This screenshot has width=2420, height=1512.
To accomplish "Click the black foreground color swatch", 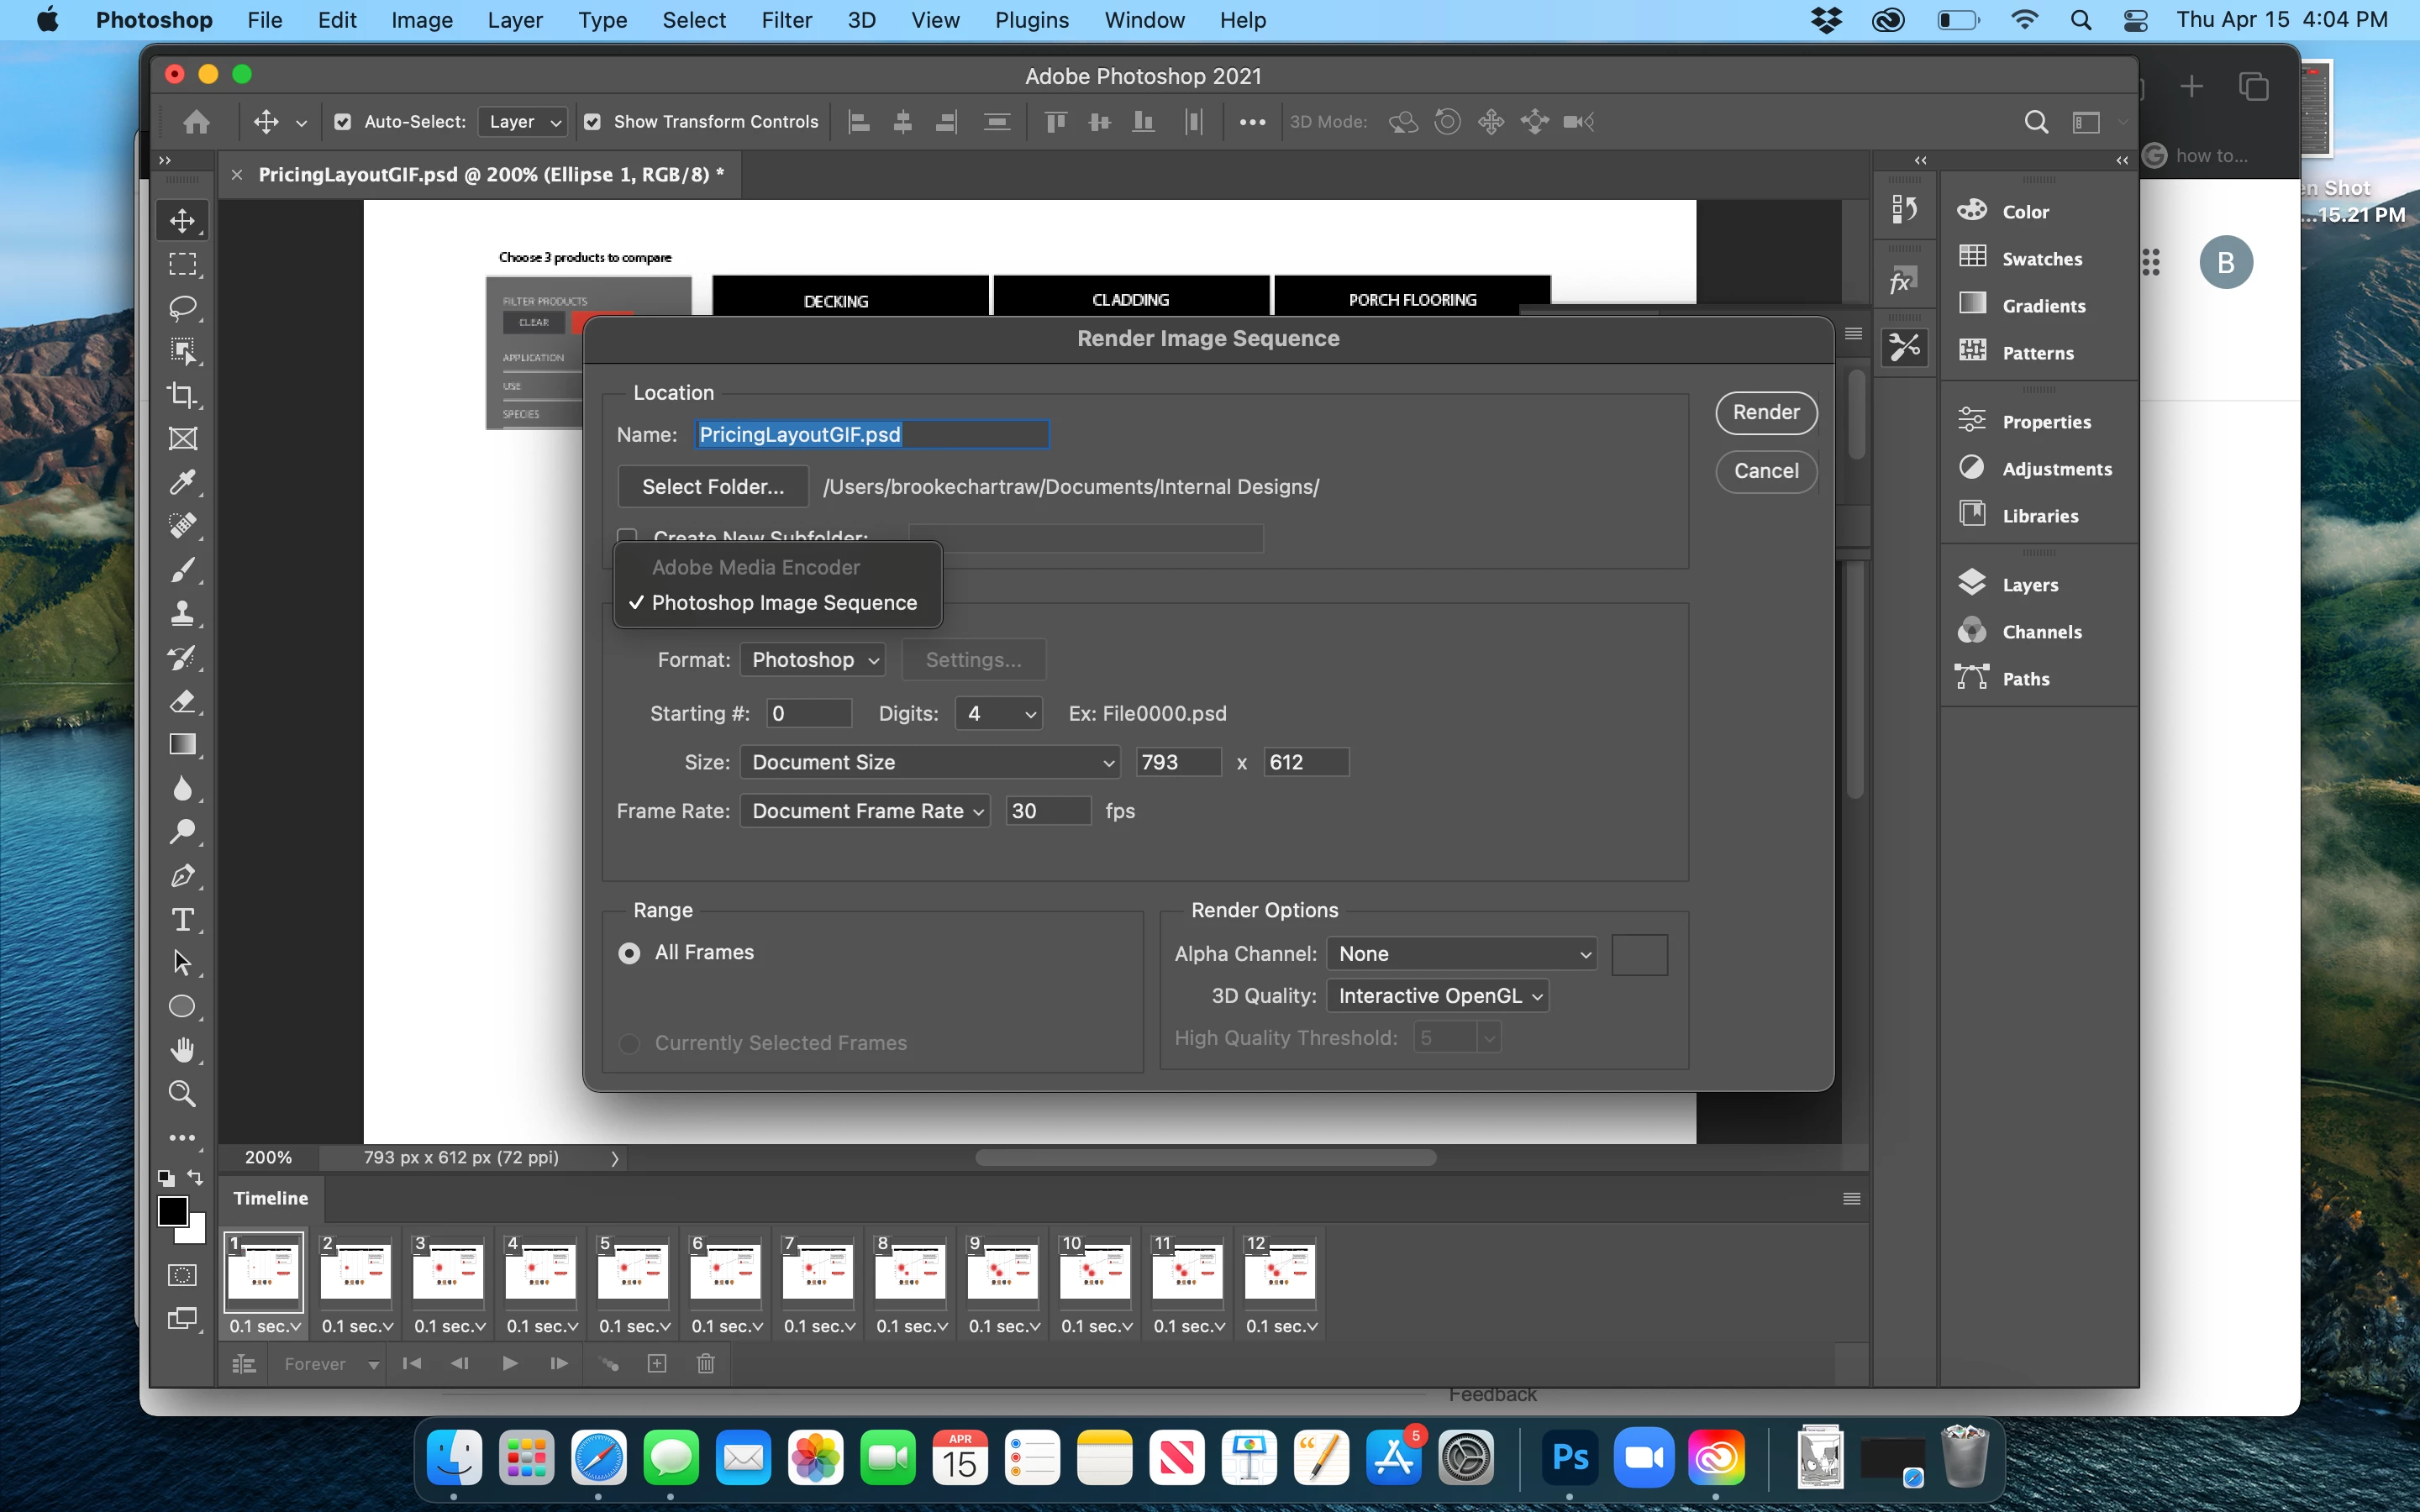I will point(171,1210).
